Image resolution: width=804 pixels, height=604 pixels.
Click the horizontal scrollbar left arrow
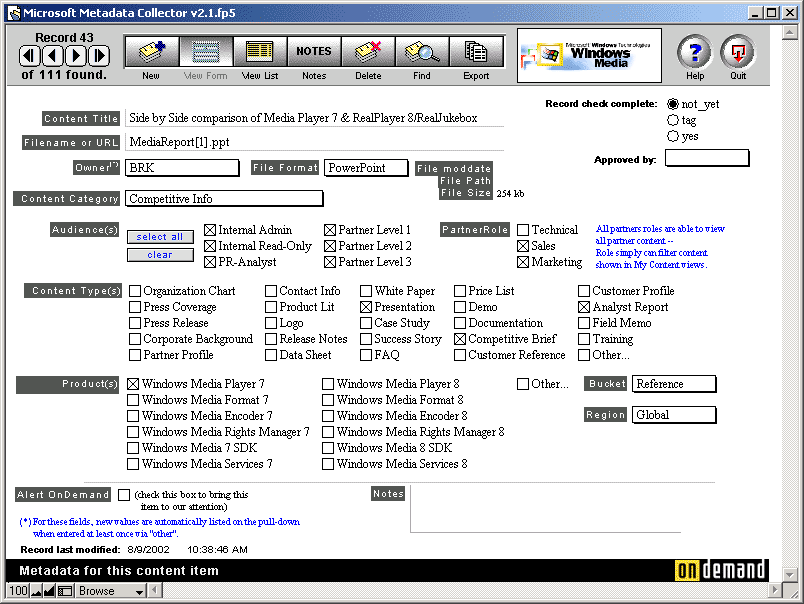click(154, 591)
